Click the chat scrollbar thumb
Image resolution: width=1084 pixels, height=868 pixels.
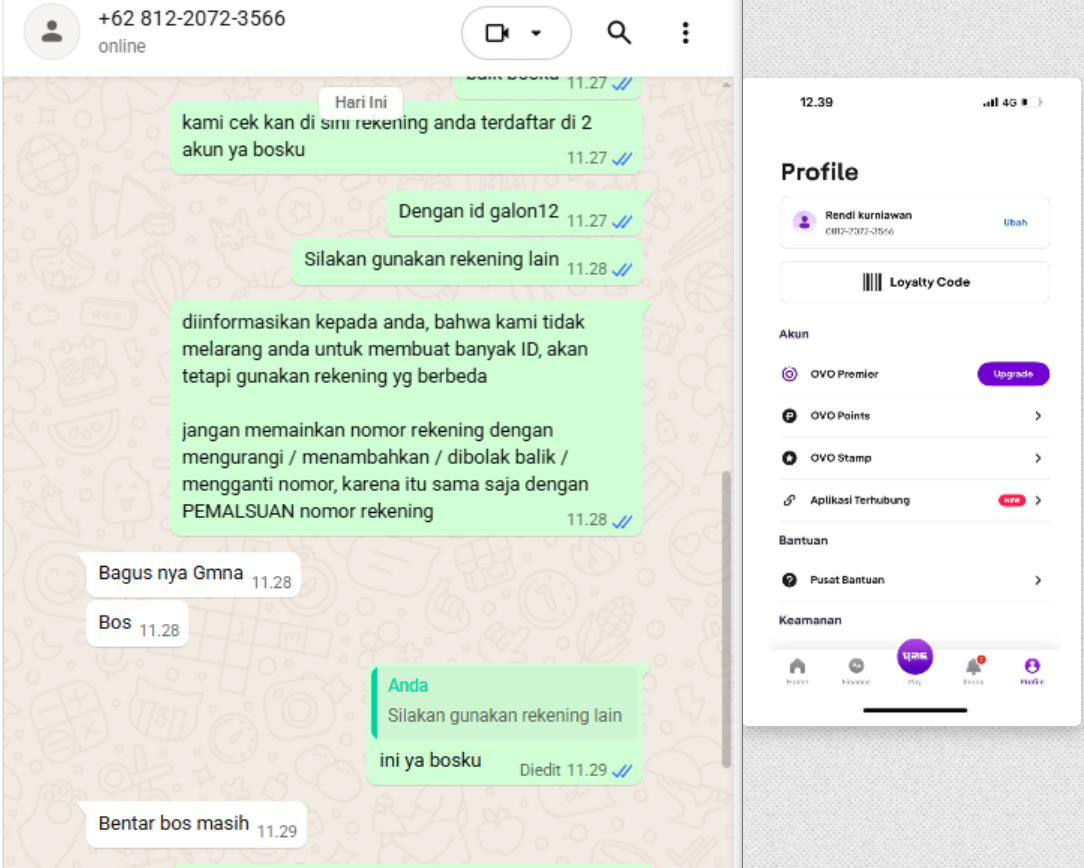point(726,619)
